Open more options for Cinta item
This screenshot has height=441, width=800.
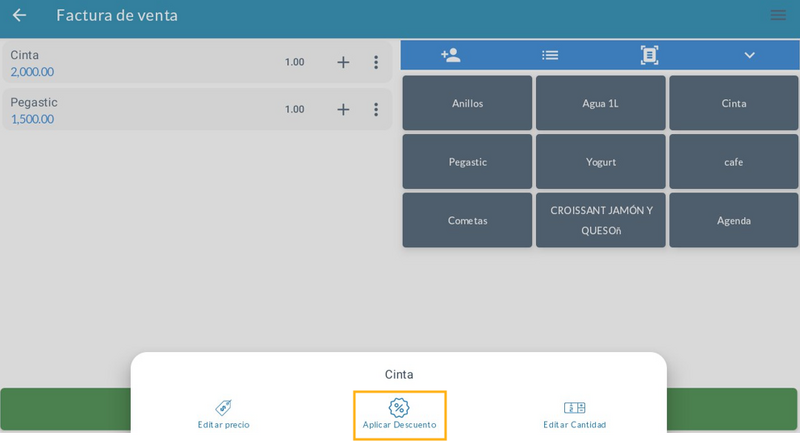point(376,63)
